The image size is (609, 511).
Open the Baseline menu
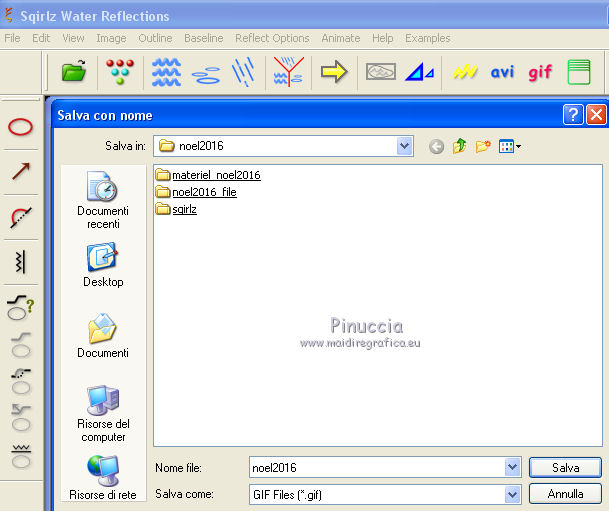(204, 38)
